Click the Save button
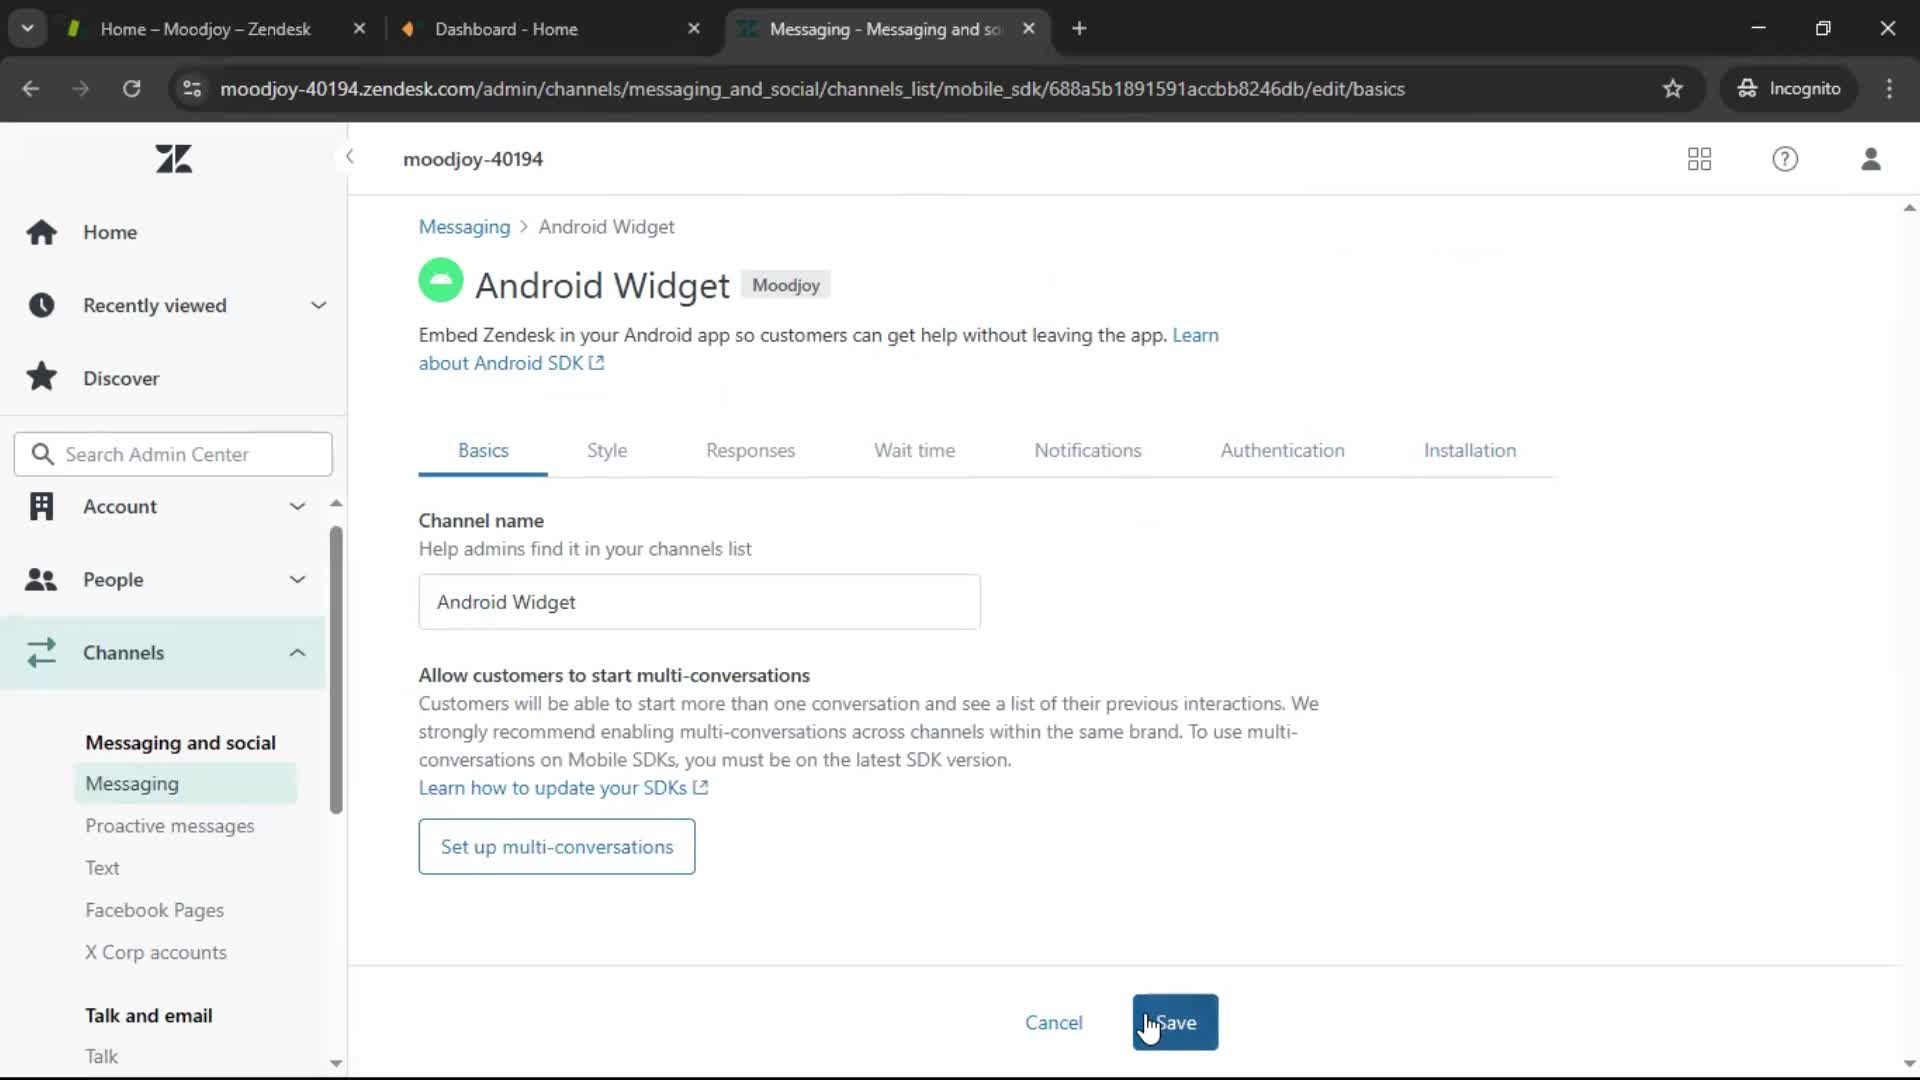 (1175, 1022)
